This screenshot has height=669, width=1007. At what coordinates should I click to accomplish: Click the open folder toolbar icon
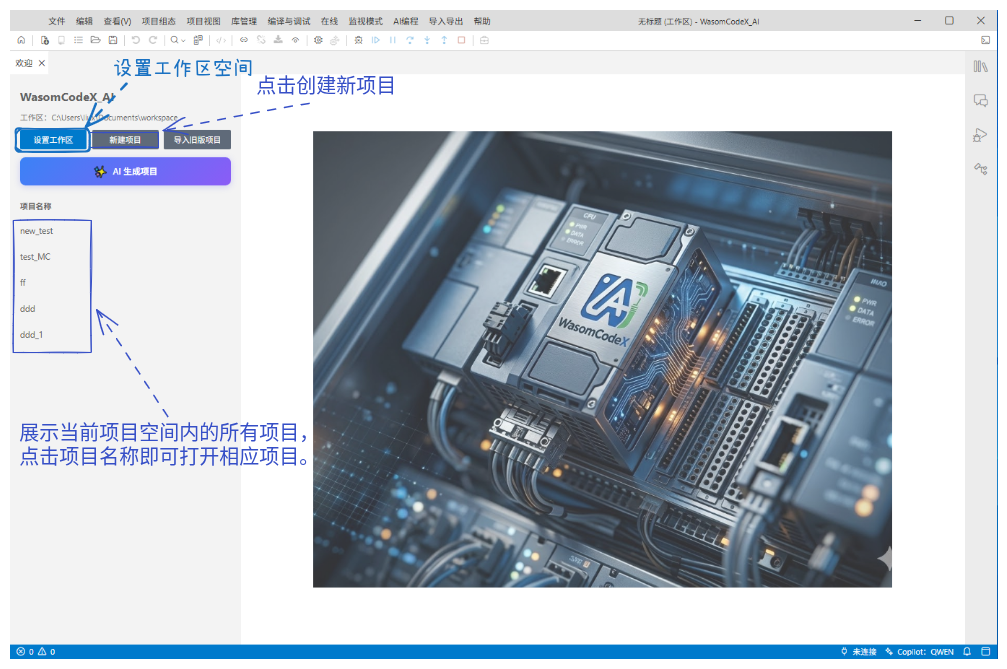pyautogui.click(x=96, y=40)
